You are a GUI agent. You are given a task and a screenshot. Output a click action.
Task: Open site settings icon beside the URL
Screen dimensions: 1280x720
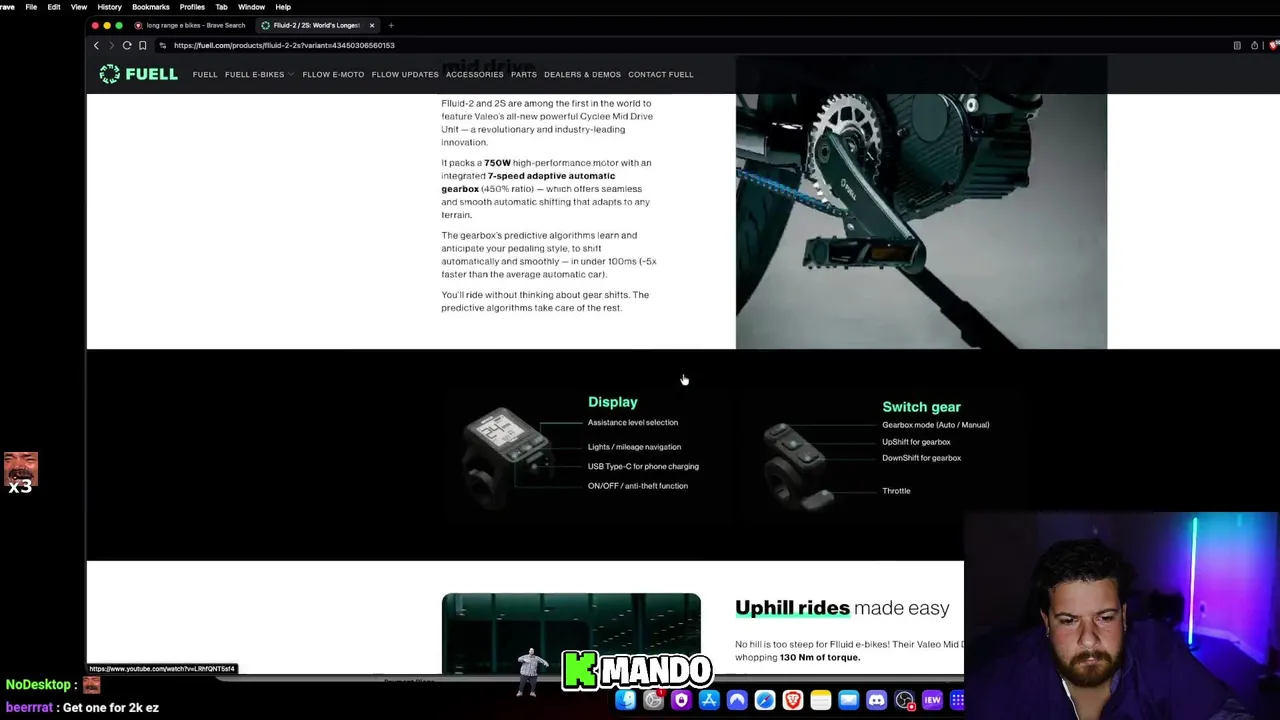pyautogui.click(x=163, y=45)
